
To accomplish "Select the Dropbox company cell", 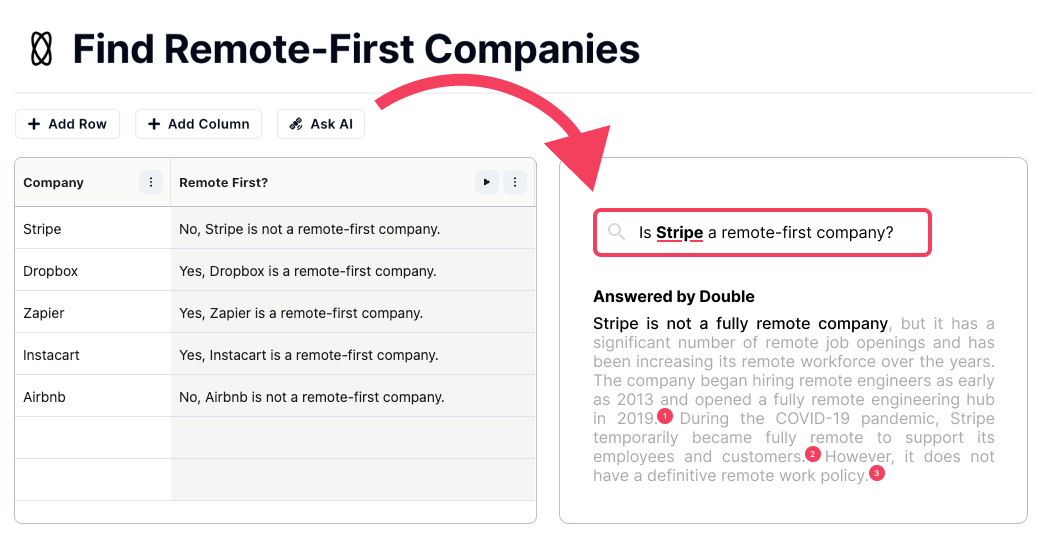I will tap(92, 271).
